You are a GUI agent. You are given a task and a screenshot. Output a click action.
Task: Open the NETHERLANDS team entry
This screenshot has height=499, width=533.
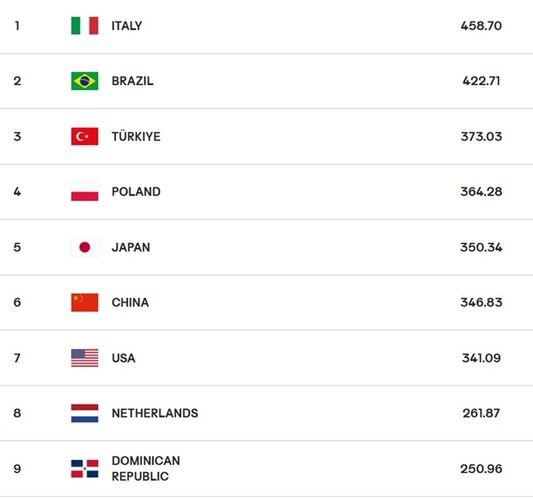(155, 413)
